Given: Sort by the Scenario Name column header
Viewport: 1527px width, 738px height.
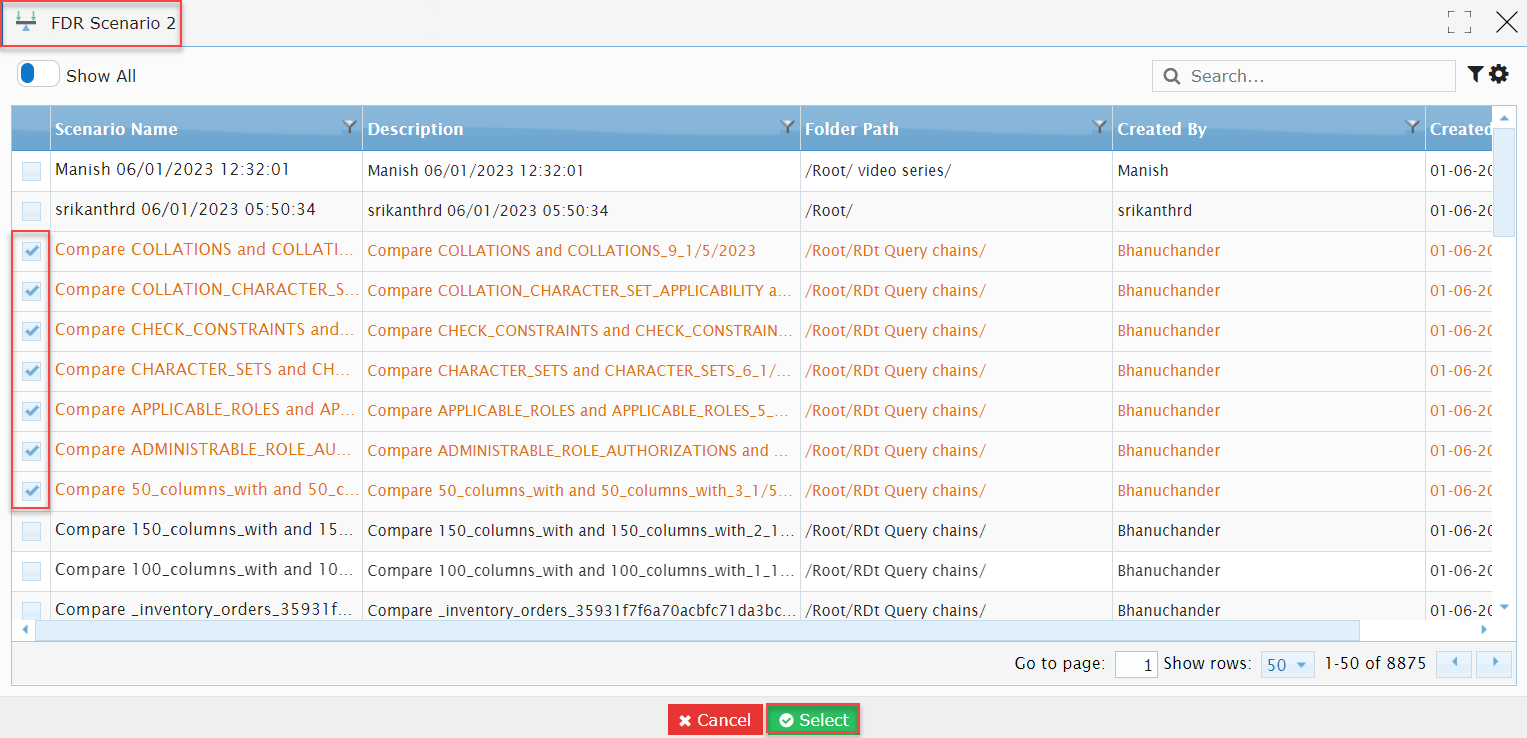Looking at the screenshot, I should (116, 129).
